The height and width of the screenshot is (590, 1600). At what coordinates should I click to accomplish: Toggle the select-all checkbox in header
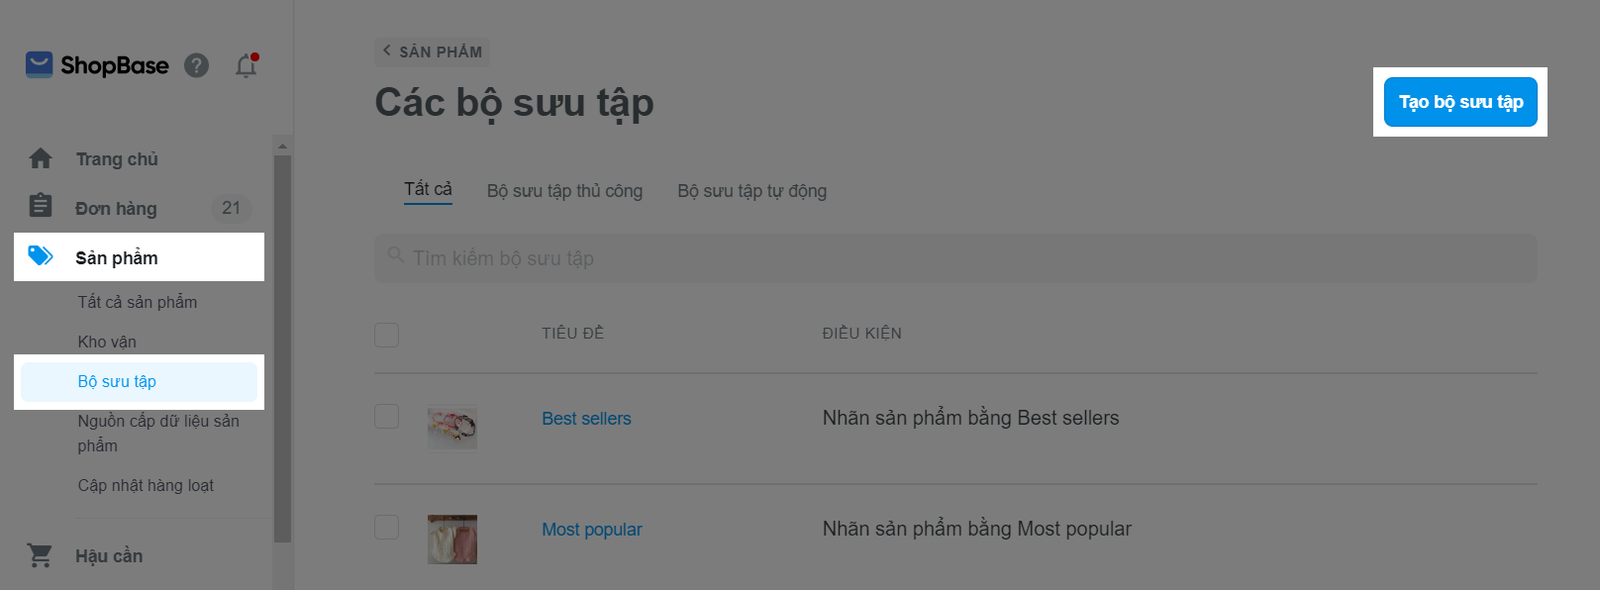tap(387, 335)
